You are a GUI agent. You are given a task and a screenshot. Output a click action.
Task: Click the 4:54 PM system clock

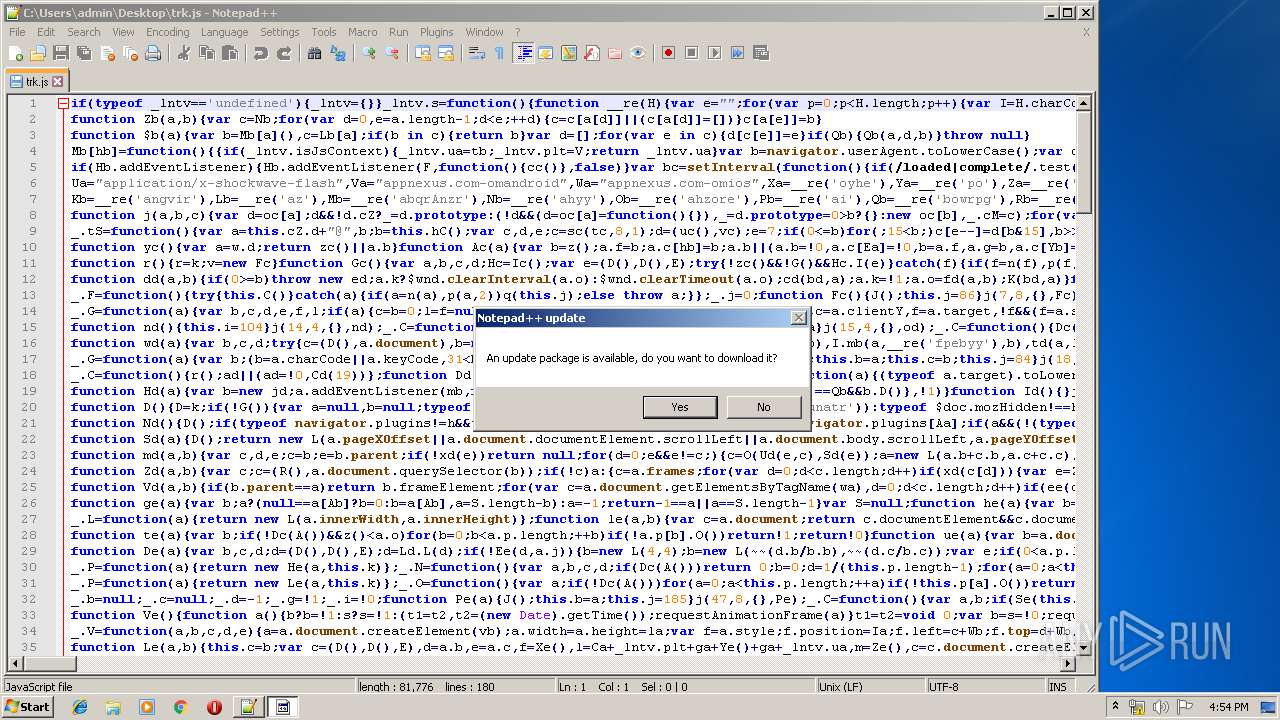click(x=1228, y=707)
